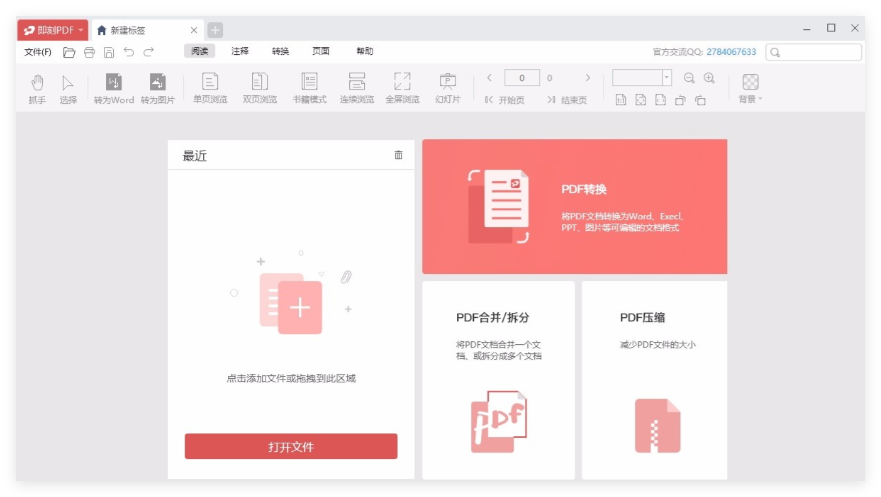Open the PDF转换 card
Viewport: 881px width, 497px height.
coord(575,207)
